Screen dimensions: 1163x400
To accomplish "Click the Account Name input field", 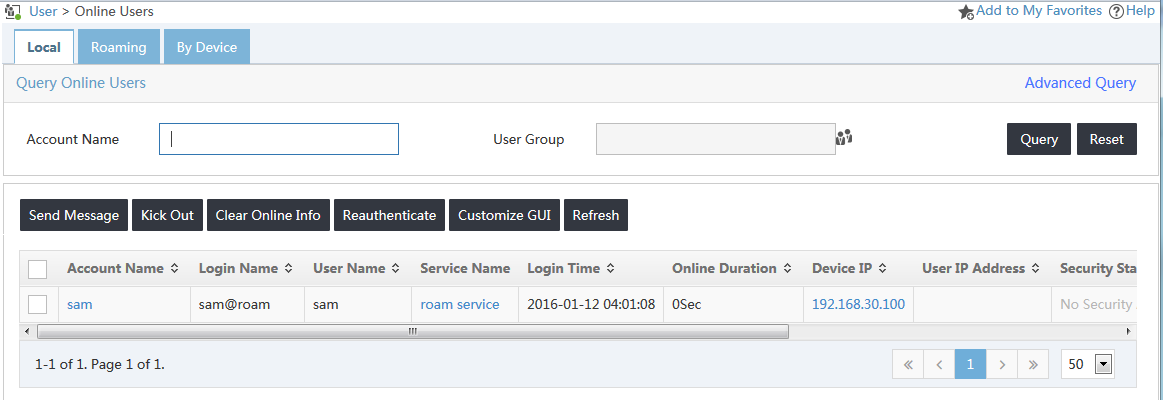I will [279, 139].
